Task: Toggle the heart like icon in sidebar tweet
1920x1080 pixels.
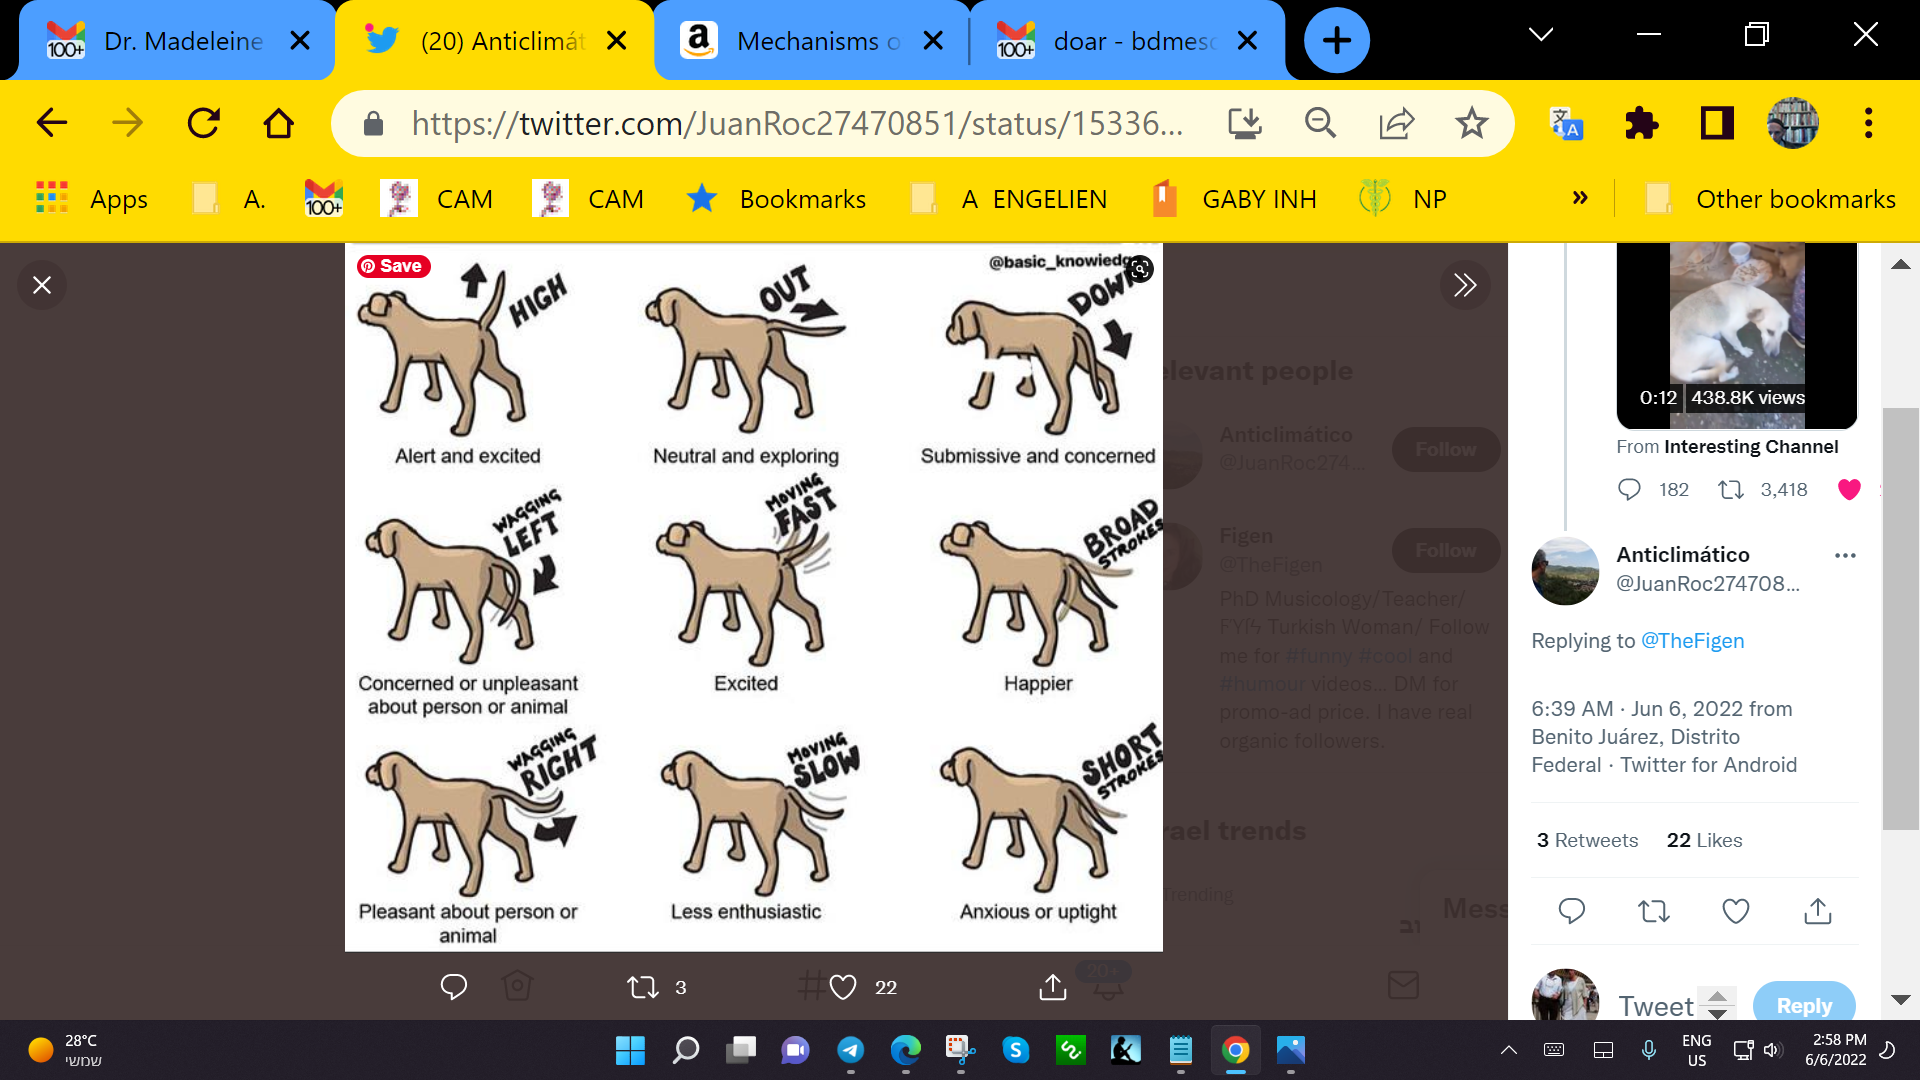Action: coord(1849,489)
